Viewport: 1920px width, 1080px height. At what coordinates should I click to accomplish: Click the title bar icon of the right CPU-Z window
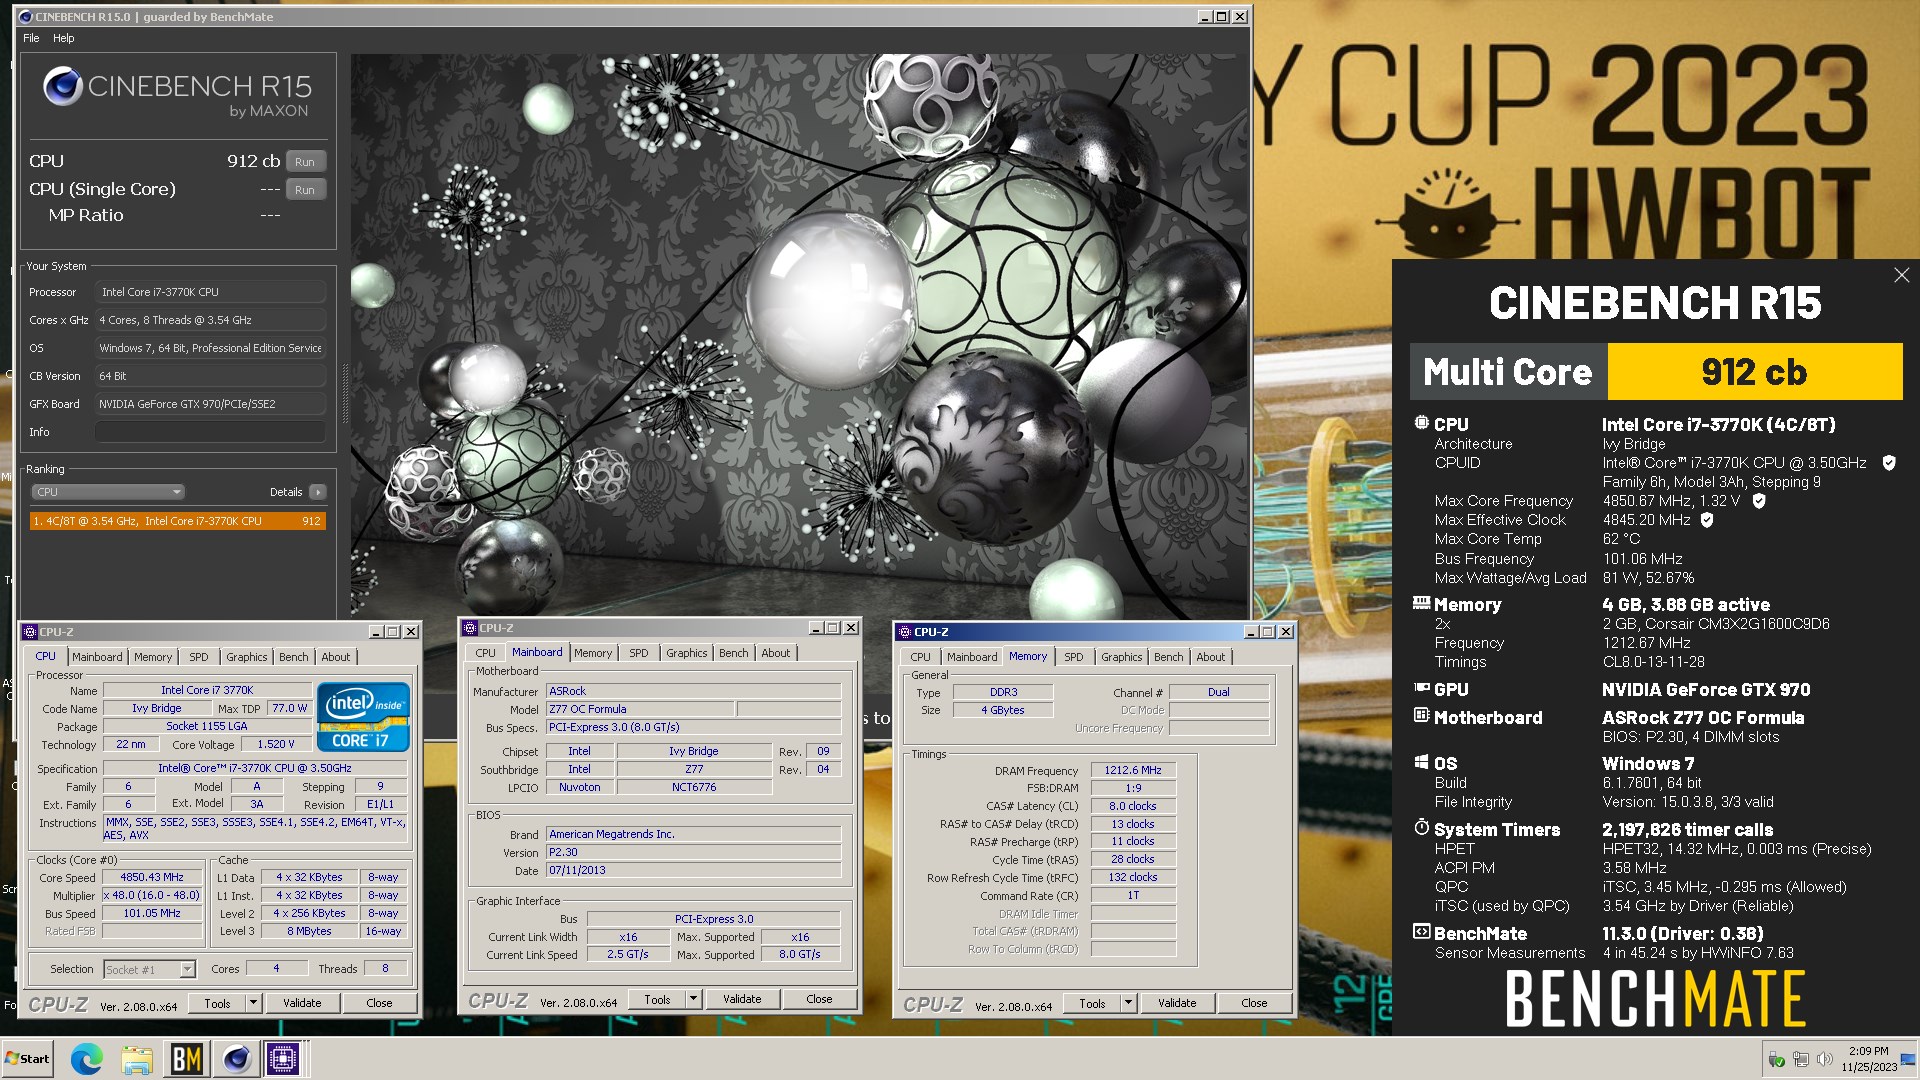pyautogui.click(x=905, y=632)
